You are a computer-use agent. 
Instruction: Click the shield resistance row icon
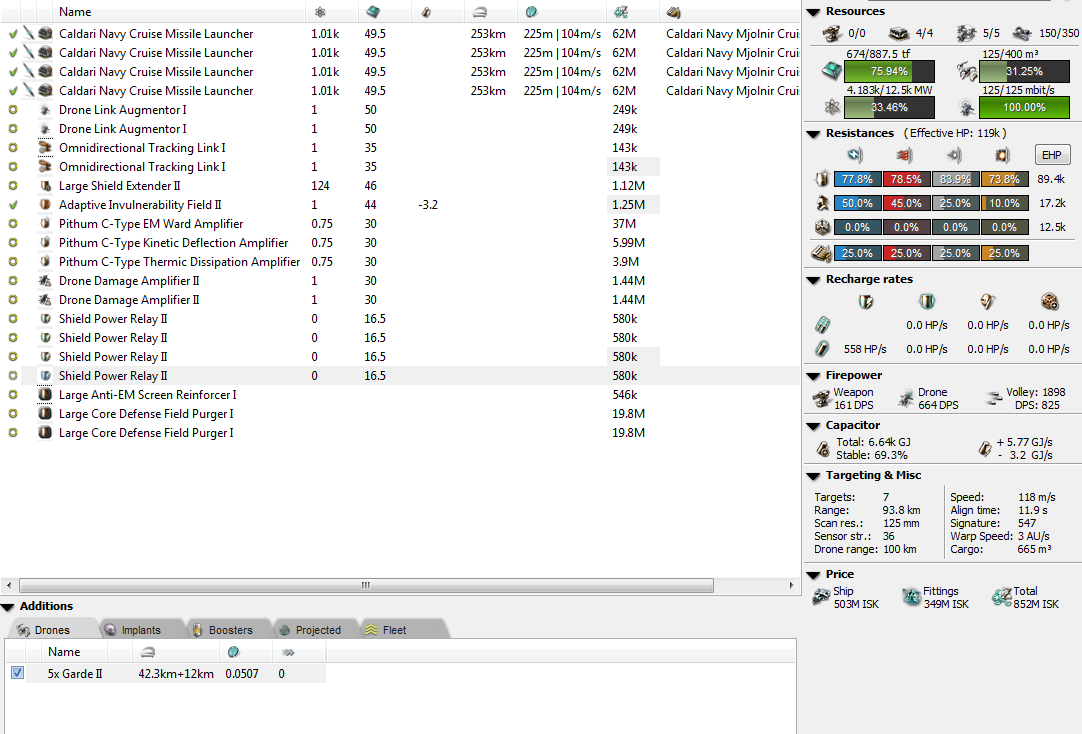pyautogui.click(x=822, y=179)
